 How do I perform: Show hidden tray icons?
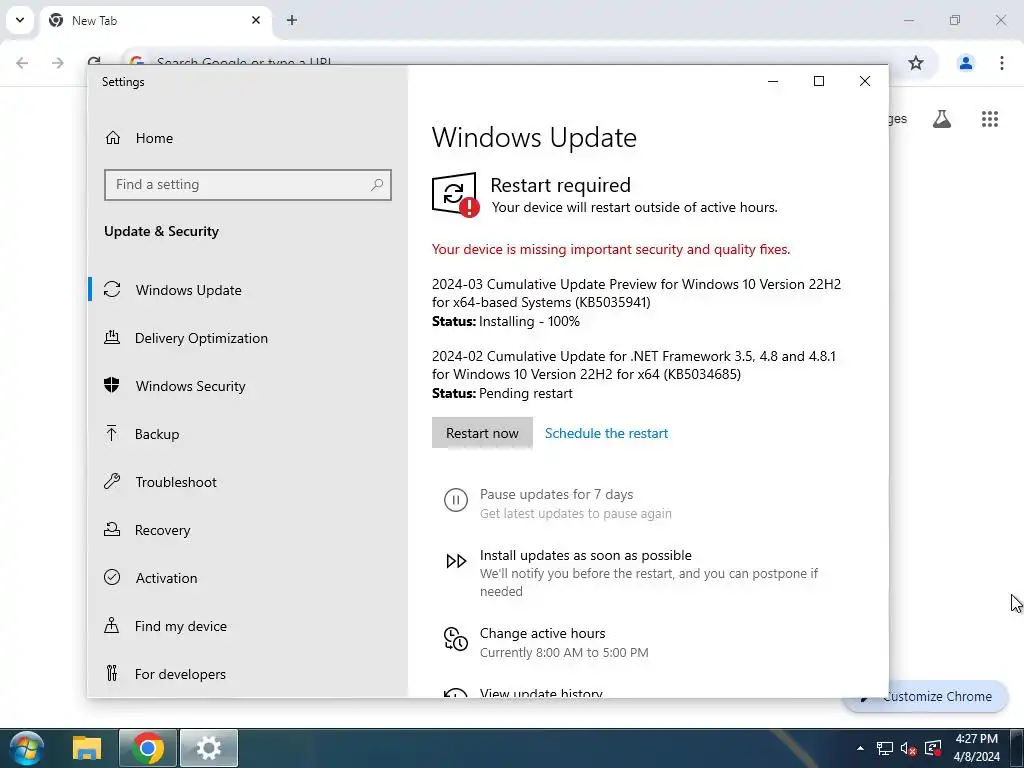pyautogui.click(x=860, y=748)
